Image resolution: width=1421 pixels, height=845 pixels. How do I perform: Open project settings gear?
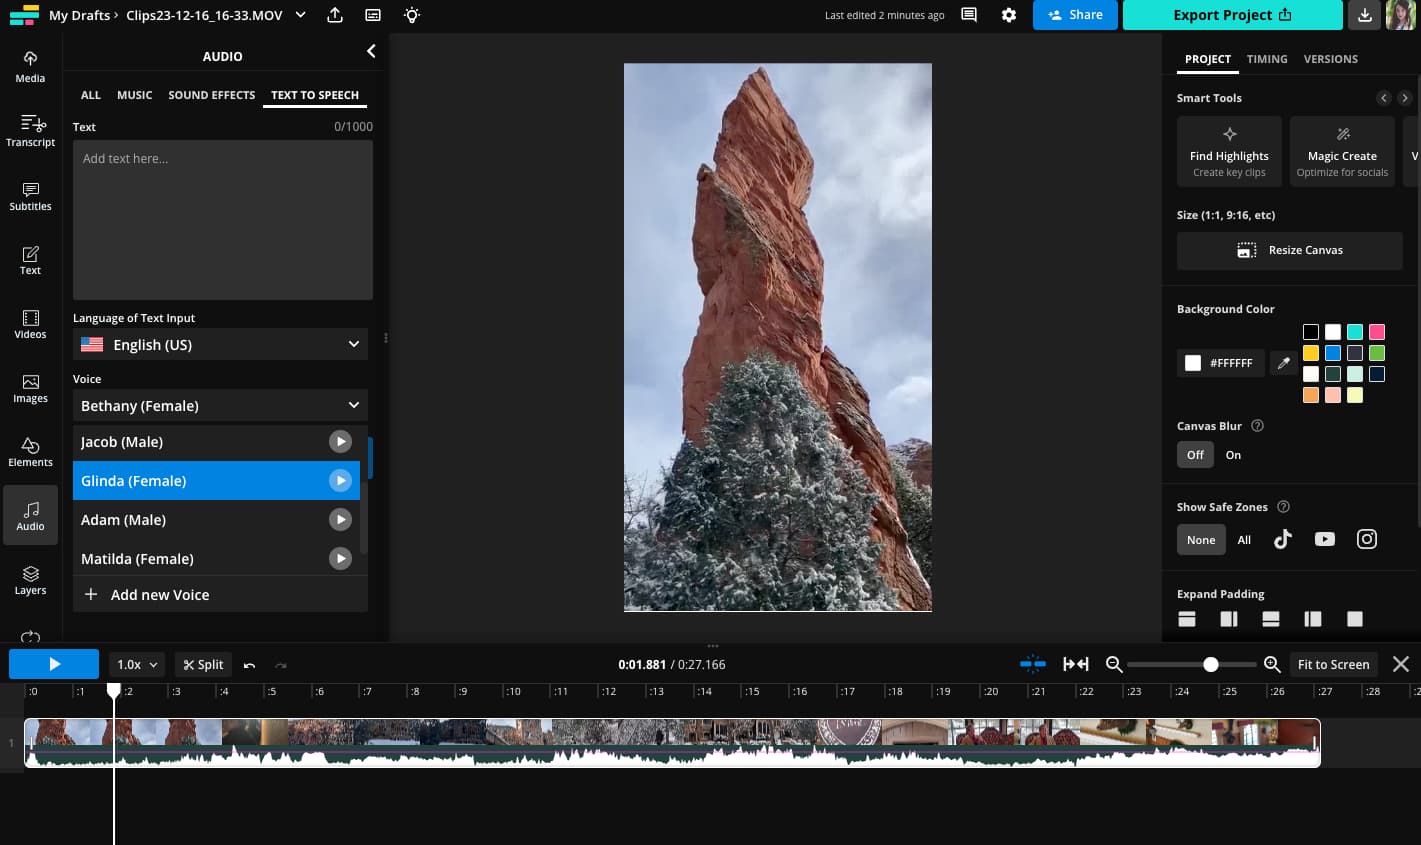[x=1009, y=15]
